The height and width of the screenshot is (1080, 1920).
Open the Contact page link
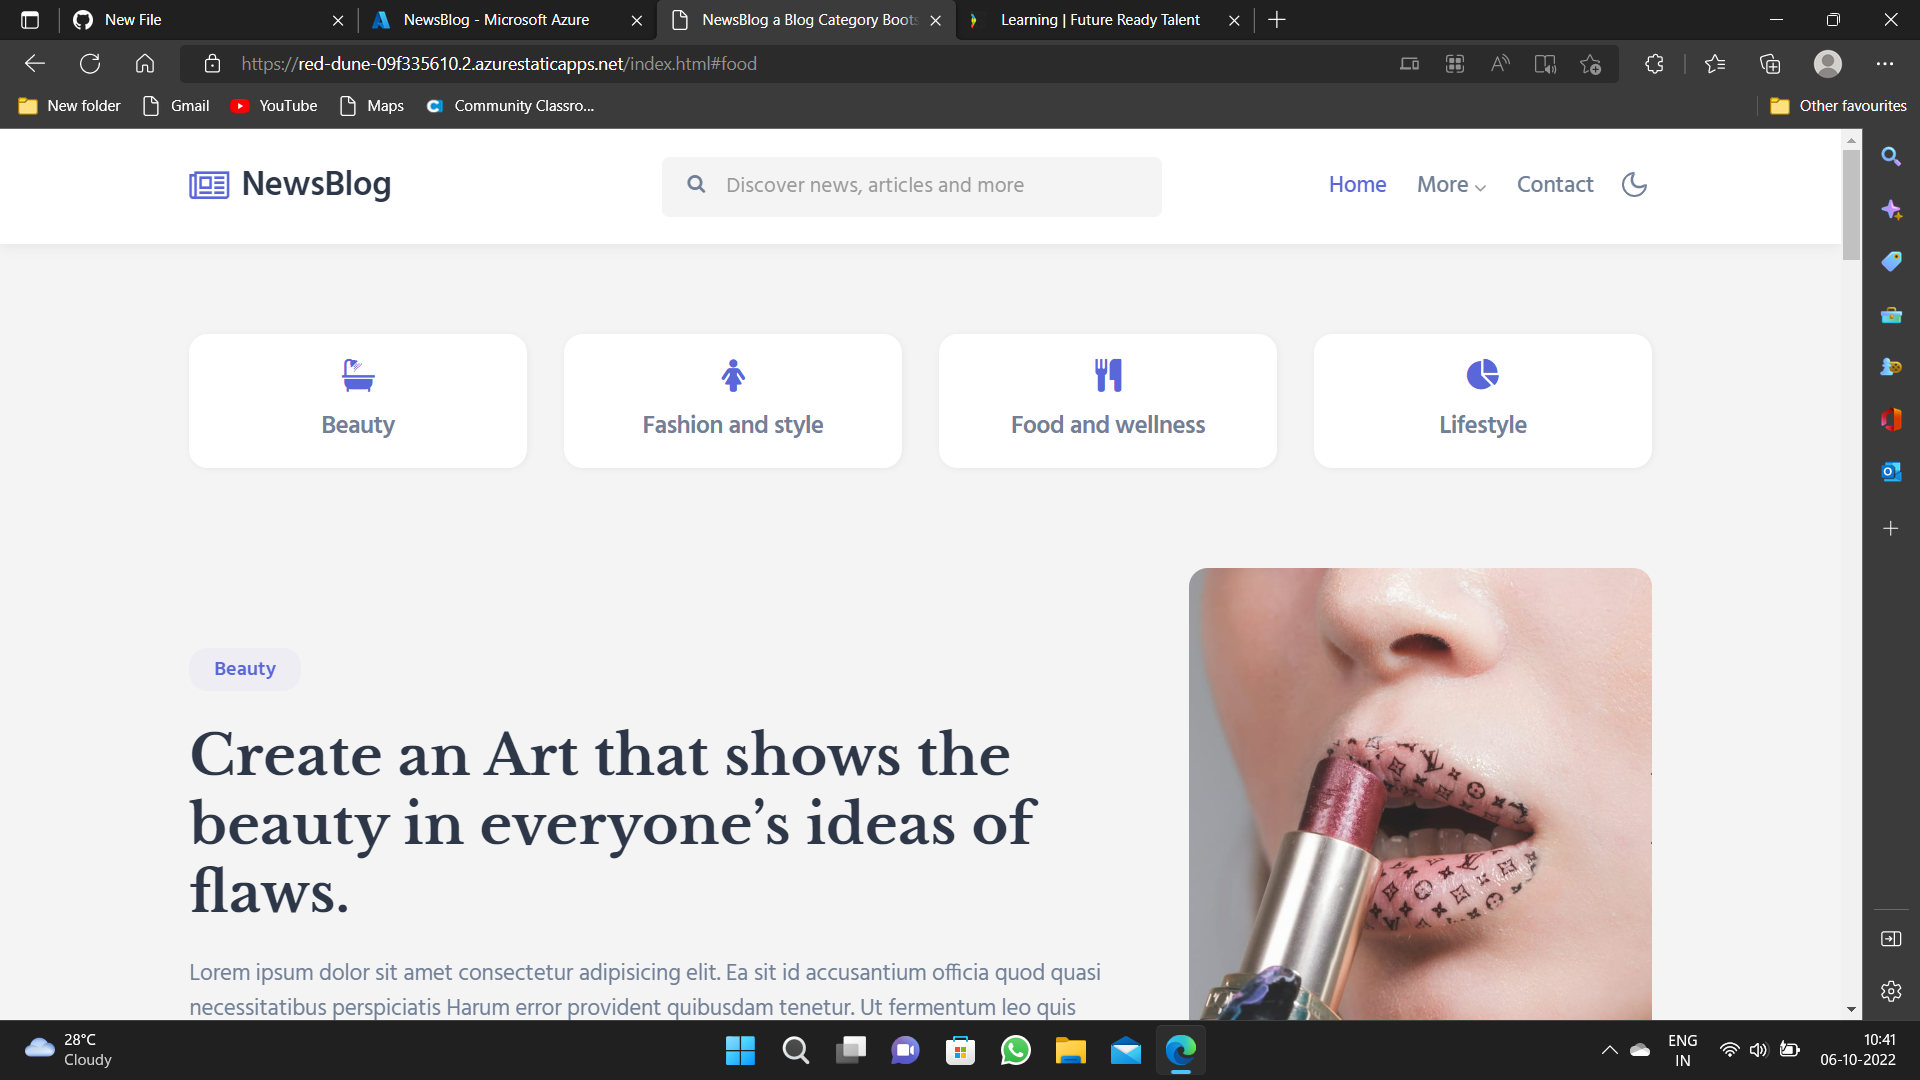click(x=1554, y=184)
